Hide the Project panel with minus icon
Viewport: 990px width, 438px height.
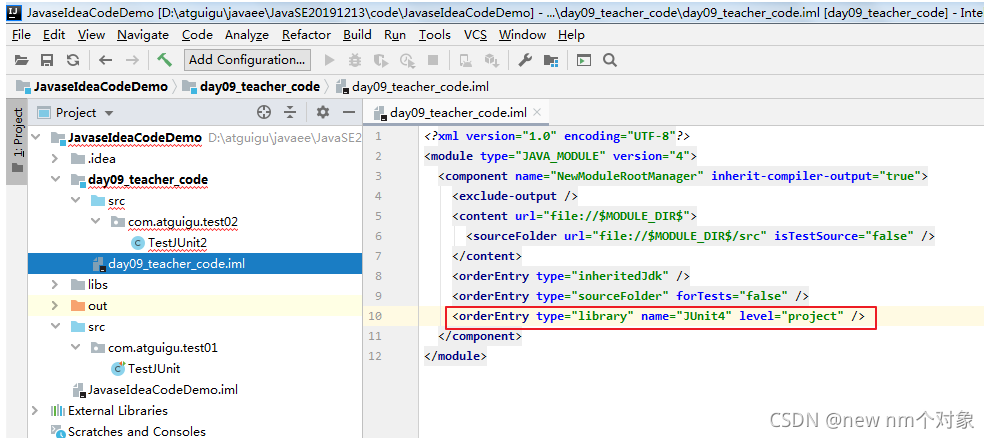click(x=349, y=112)
